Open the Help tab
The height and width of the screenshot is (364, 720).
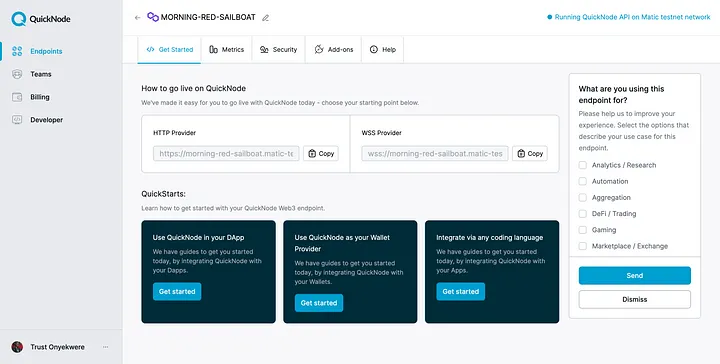[x=382, y=50]
